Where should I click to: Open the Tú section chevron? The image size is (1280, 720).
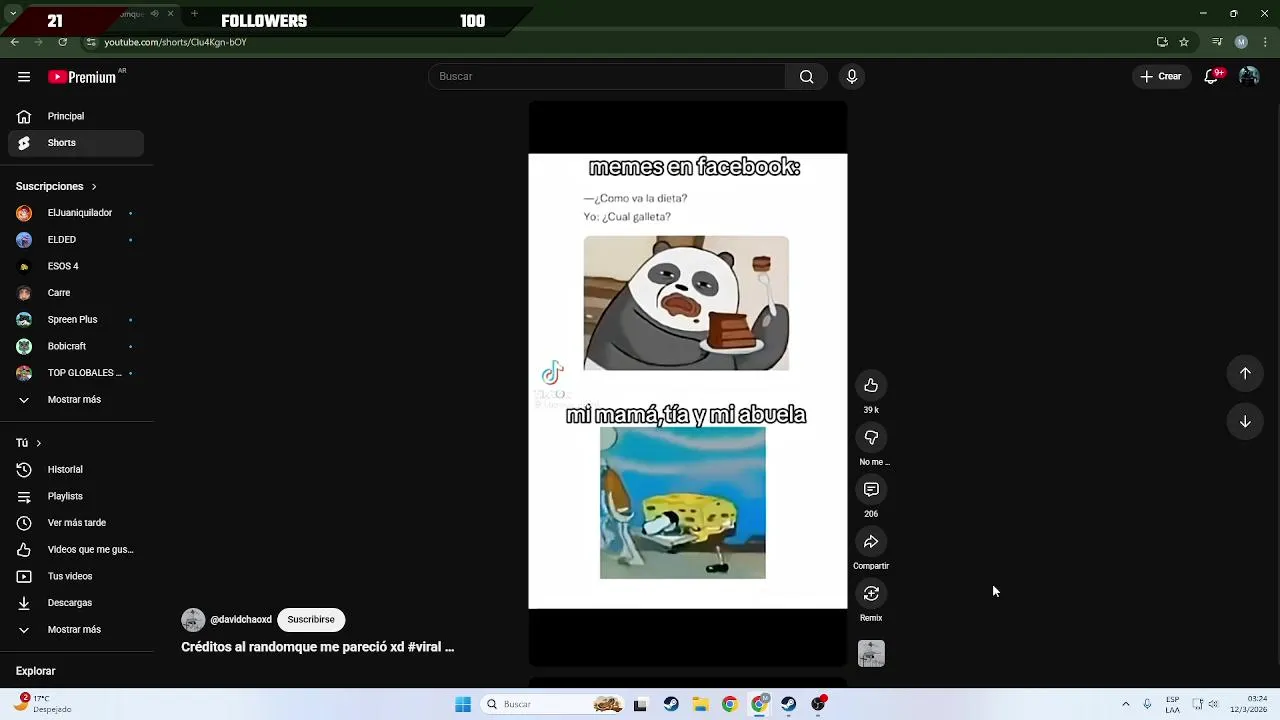[38, 443]
